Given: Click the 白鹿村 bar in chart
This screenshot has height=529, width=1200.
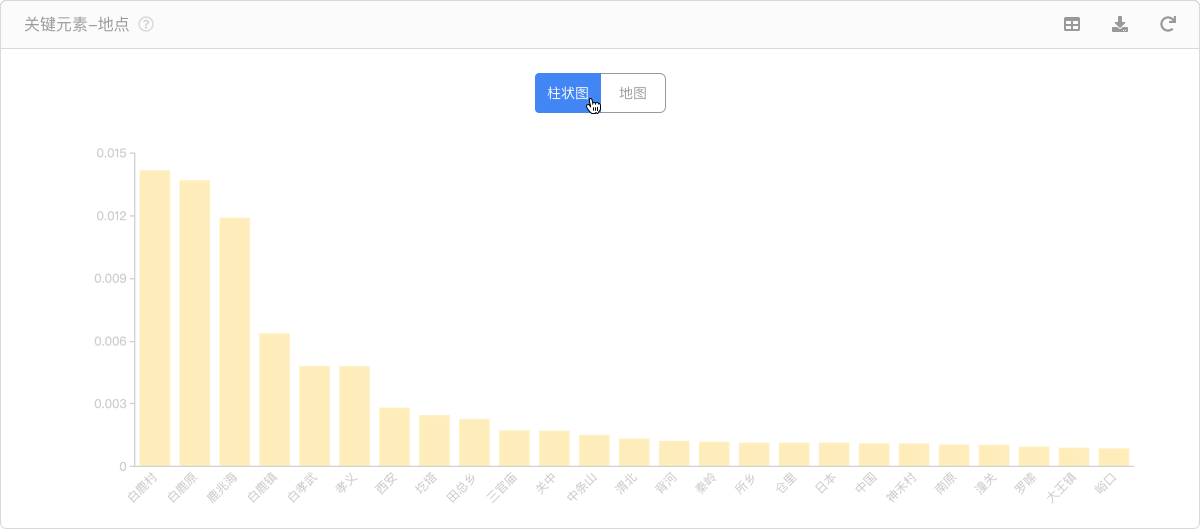Looking at the screenshot, I should click(x=154, y=318).
